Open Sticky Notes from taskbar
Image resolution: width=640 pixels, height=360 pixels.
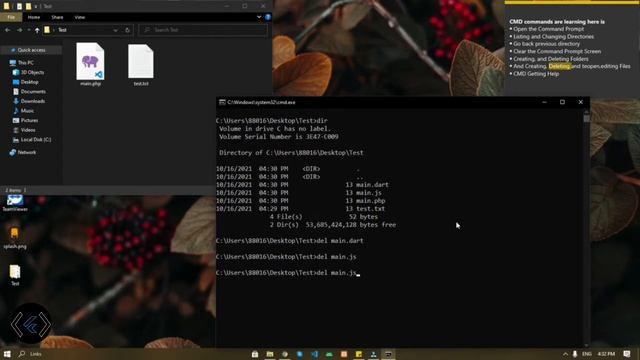point(359,354)
